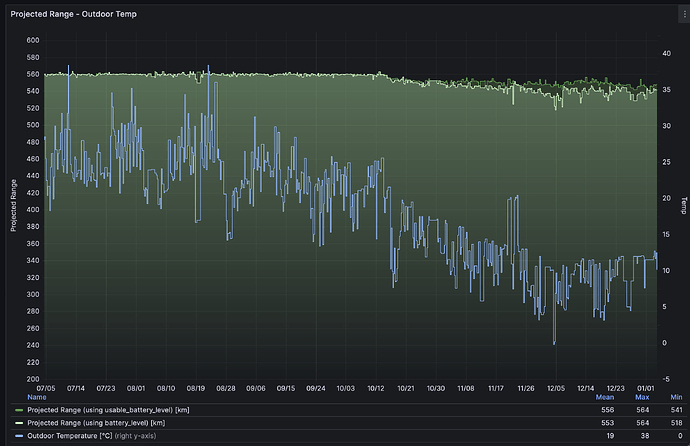The image size is (690, 446).
Task: Sort legend by Min column
Action: click(x=676, y=397)
